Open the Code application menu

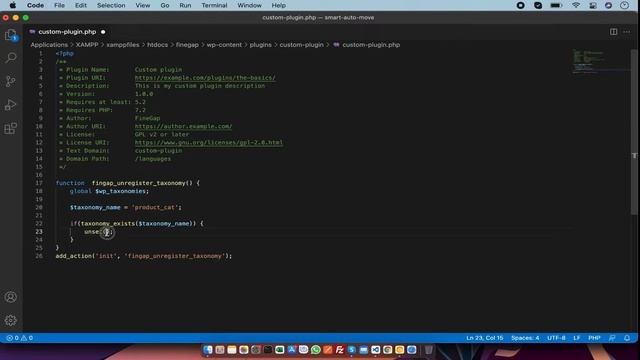click(x=36, y=5)
